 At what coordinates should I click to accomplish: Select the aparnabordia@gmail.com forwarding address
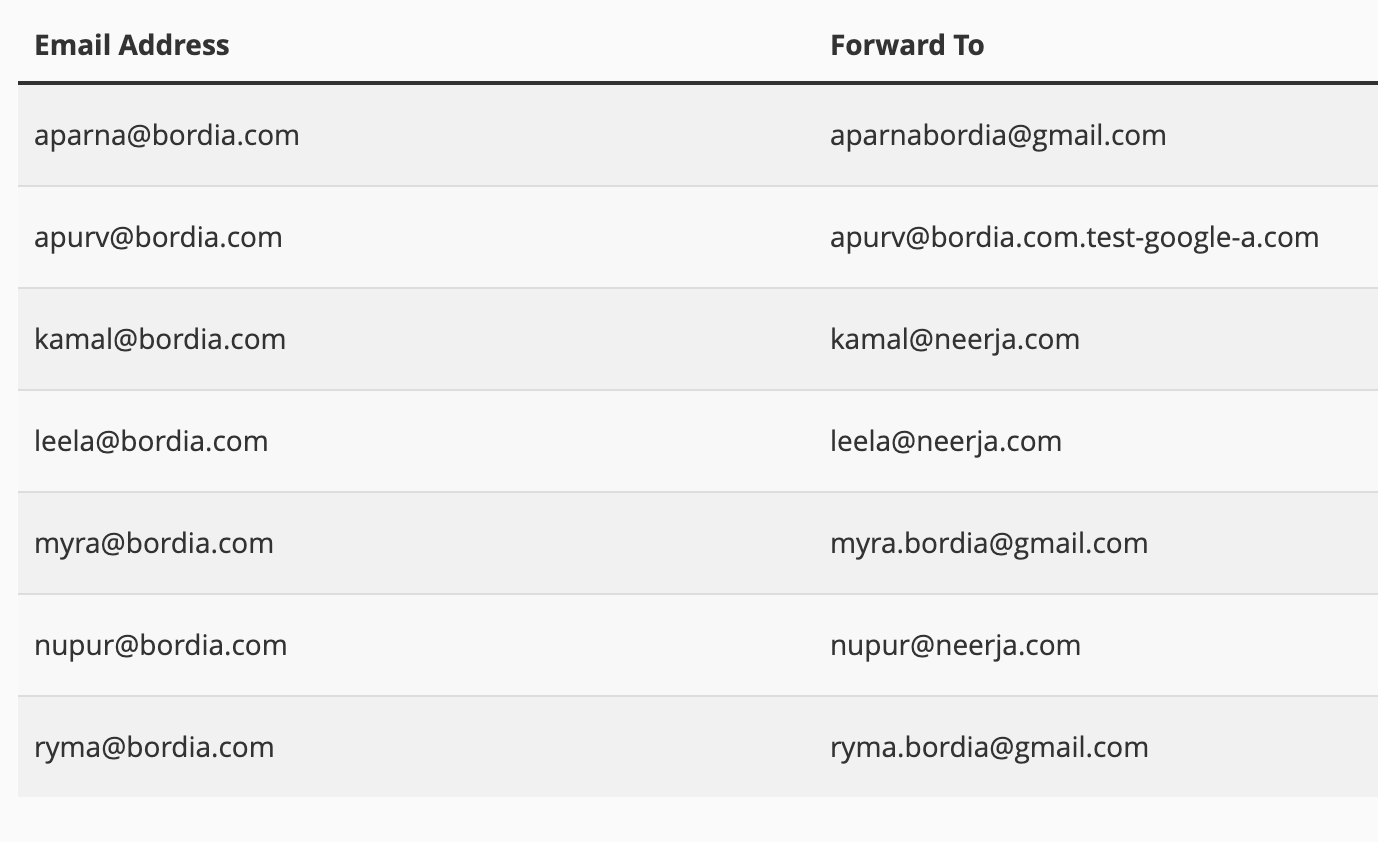tap(998, 135)
